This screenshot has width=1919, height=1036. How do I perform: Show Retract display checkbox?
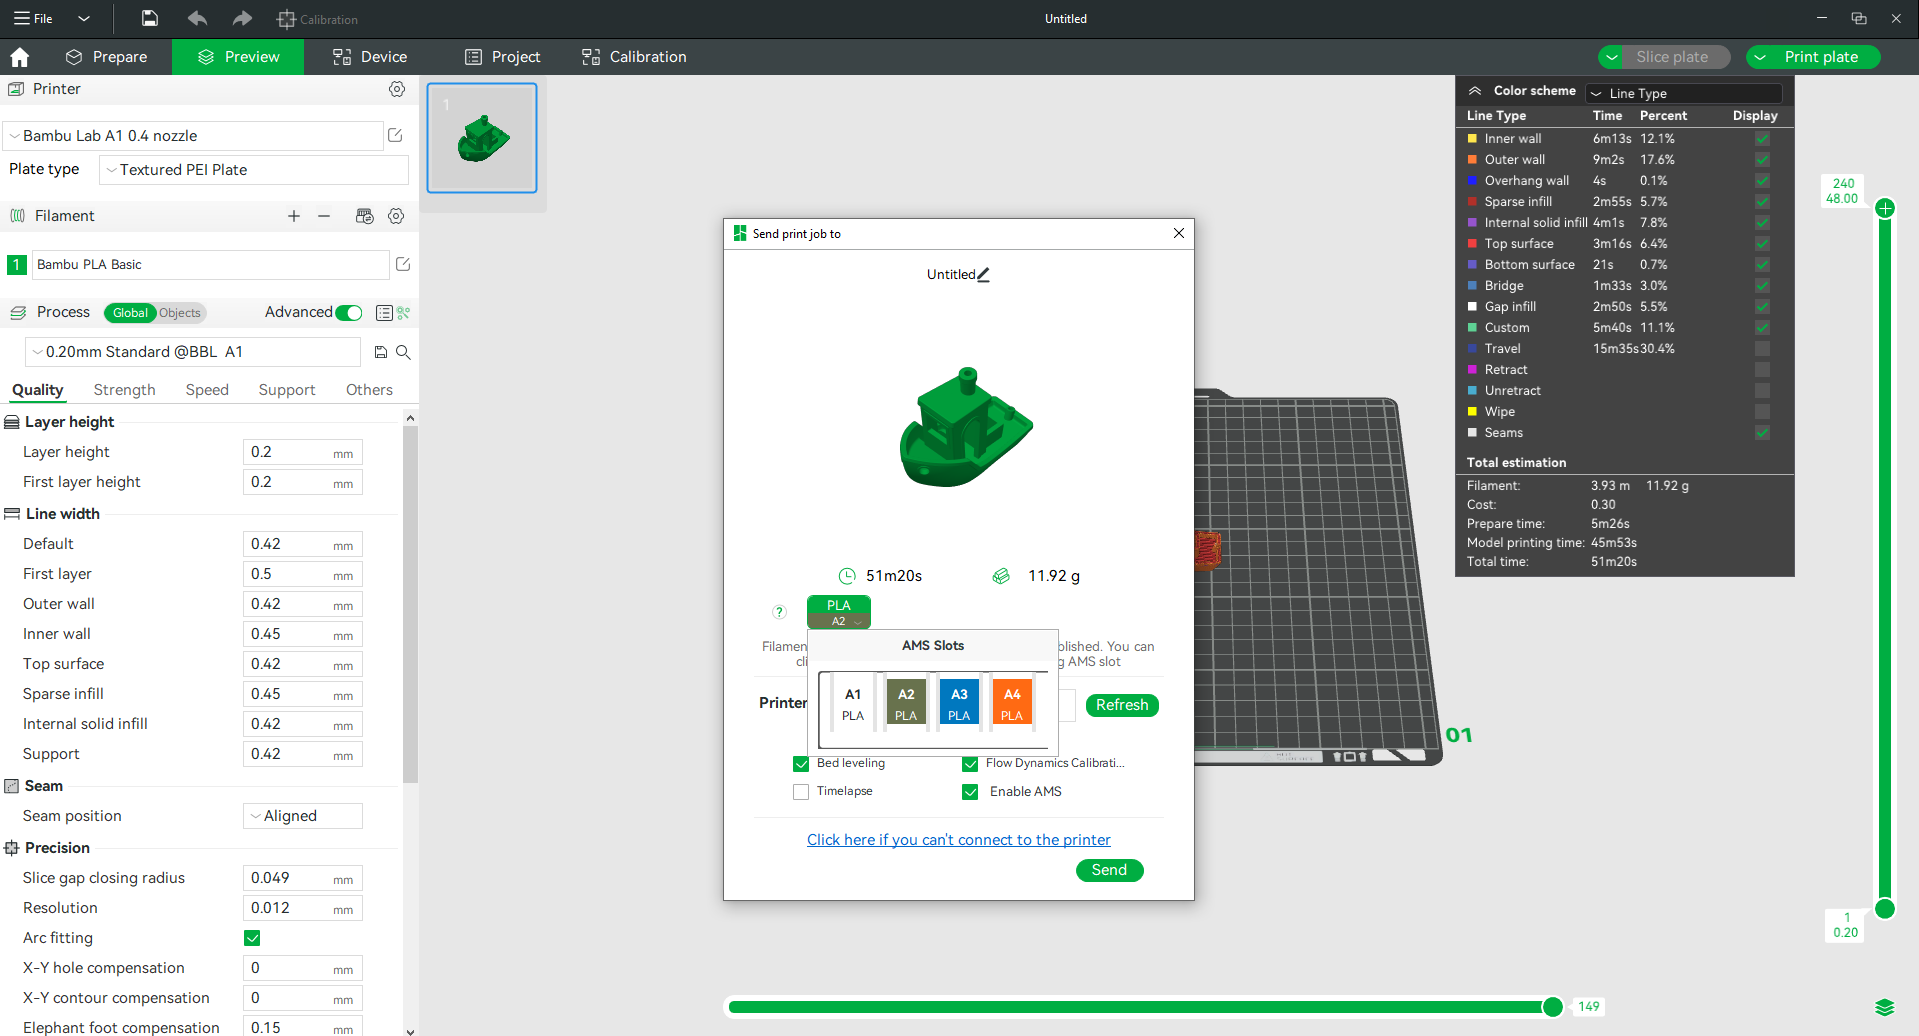point(1762,370)
